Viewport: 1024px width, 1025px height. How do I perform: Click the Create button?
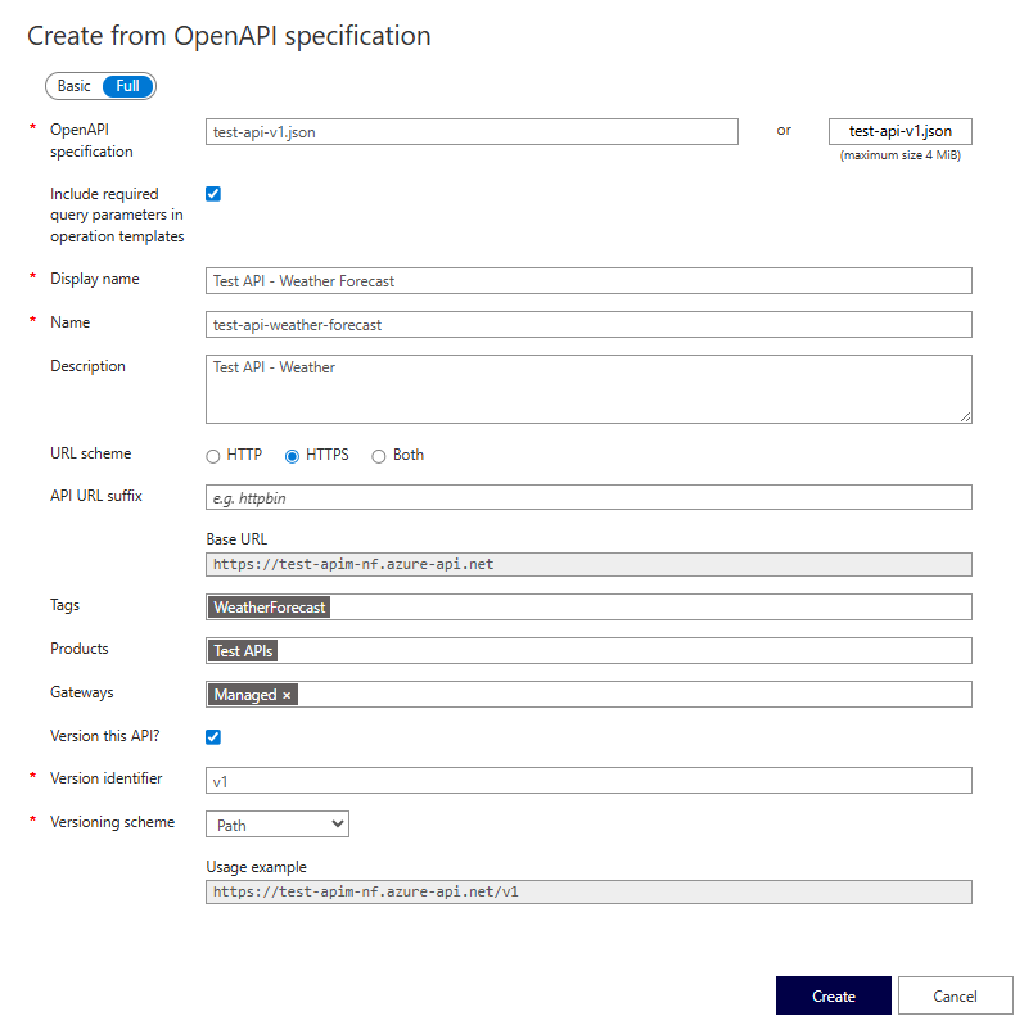(x=833, y=995)
